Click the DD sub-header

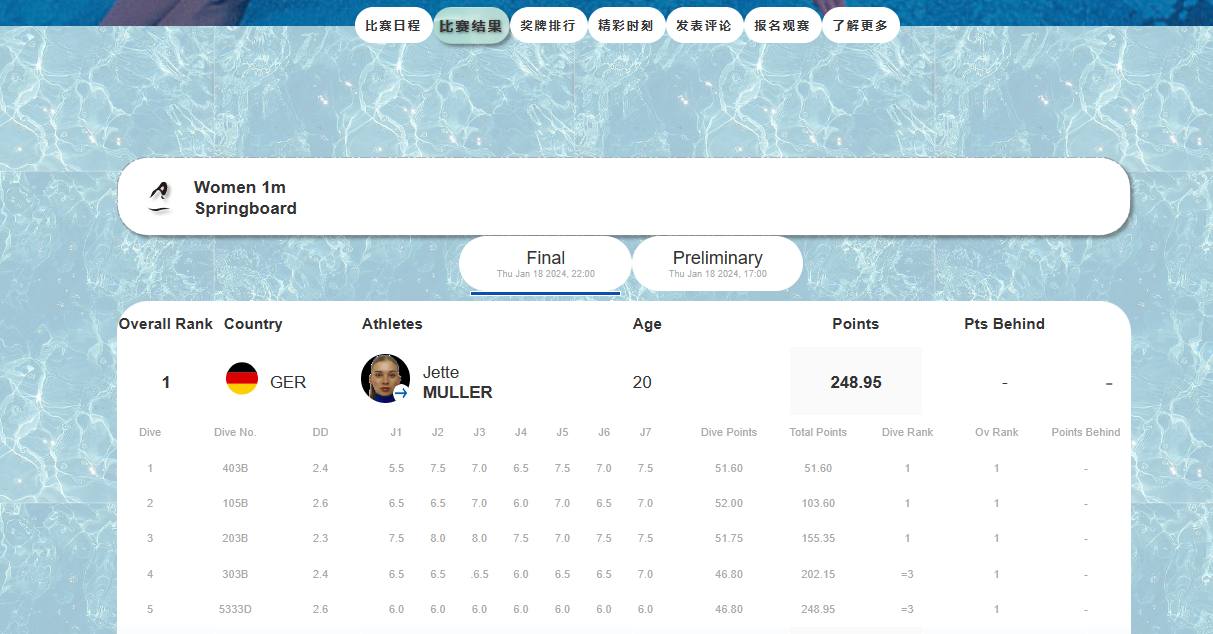tap(320, 432)
